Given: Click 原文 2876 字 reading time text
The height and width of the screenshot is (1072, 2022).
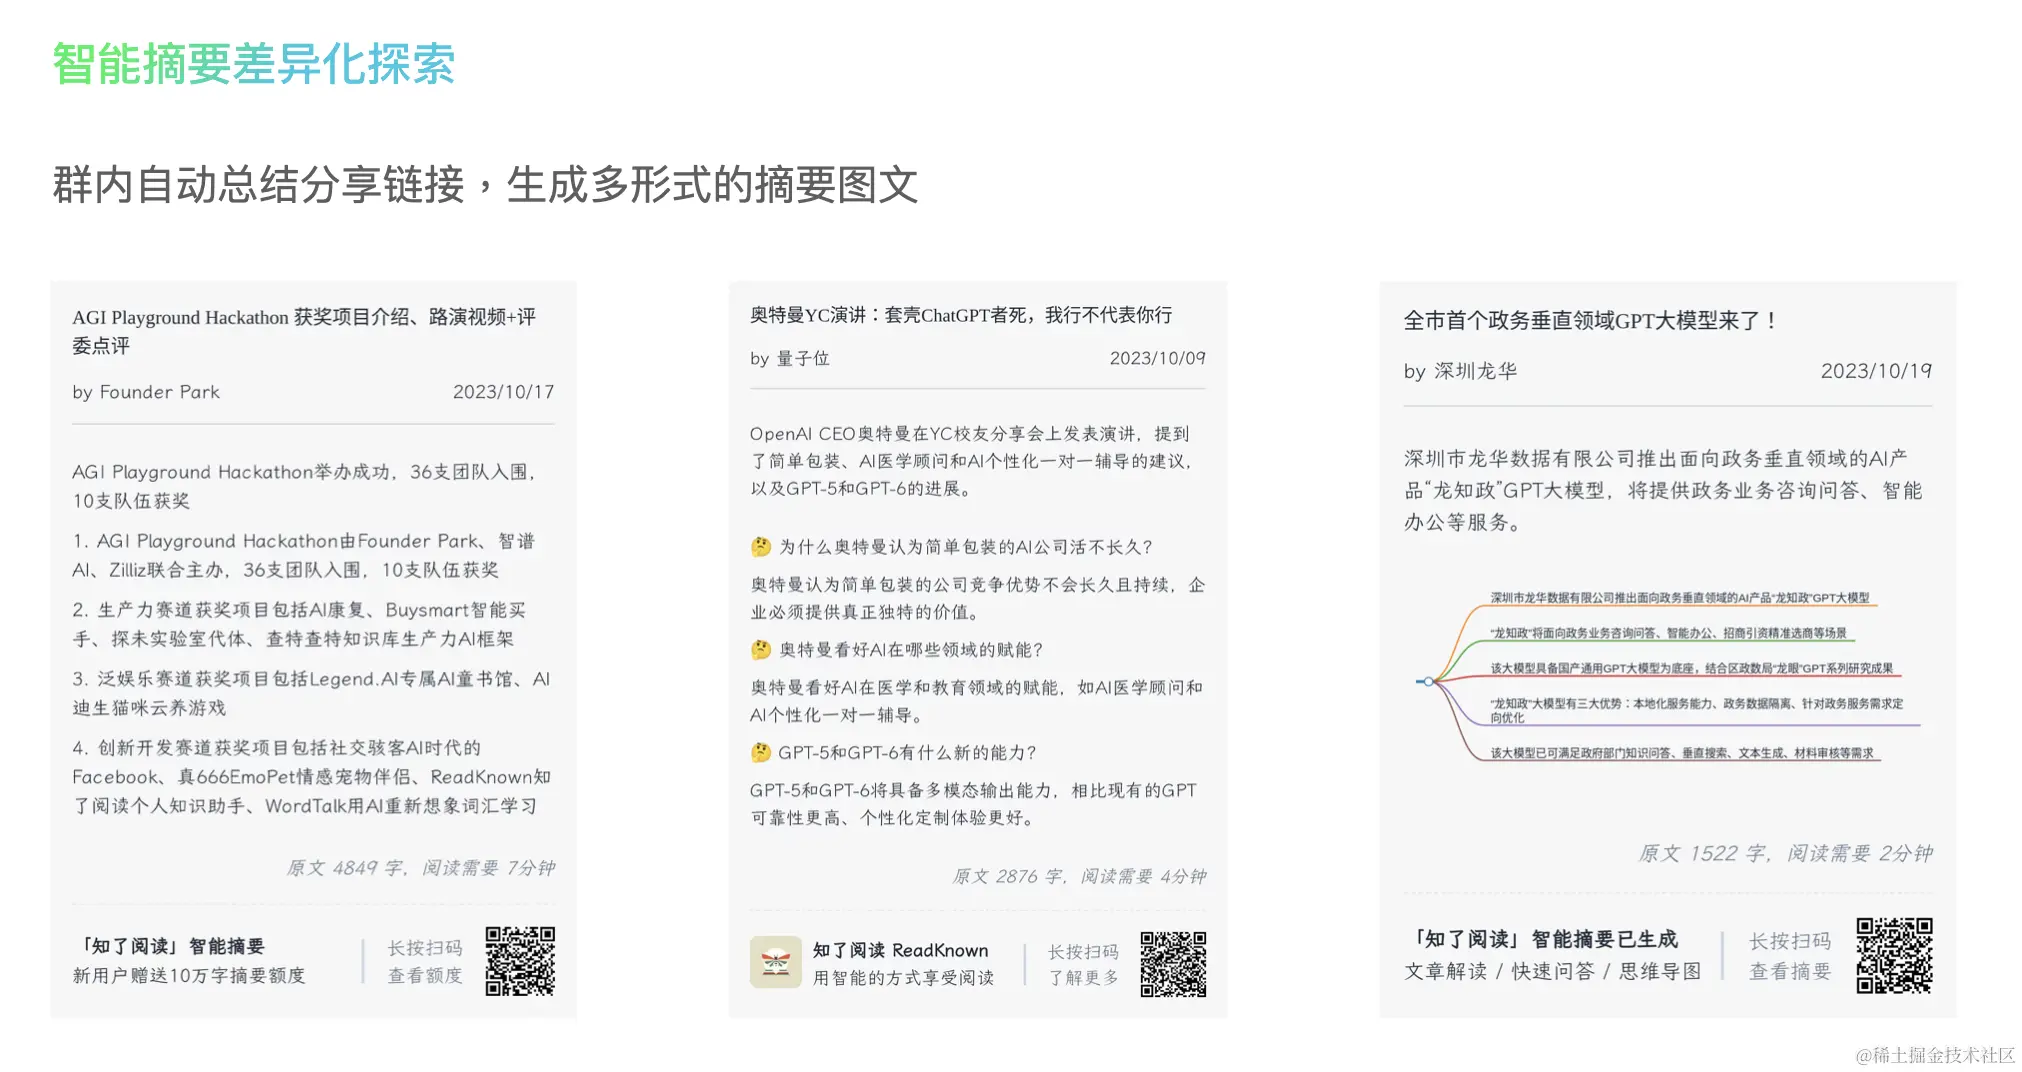Looking at the screenshot, I should 1079,876.
